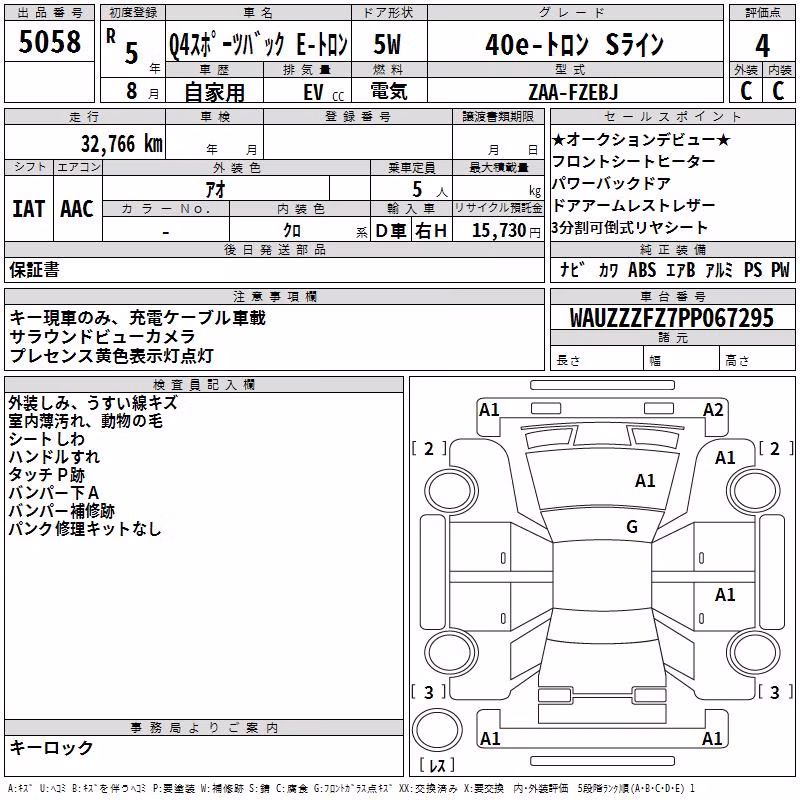Select the フロントシートヒーター sales point
Image resolution: width=800 pixels, height=800 pixels.
(x=634, y=161)
